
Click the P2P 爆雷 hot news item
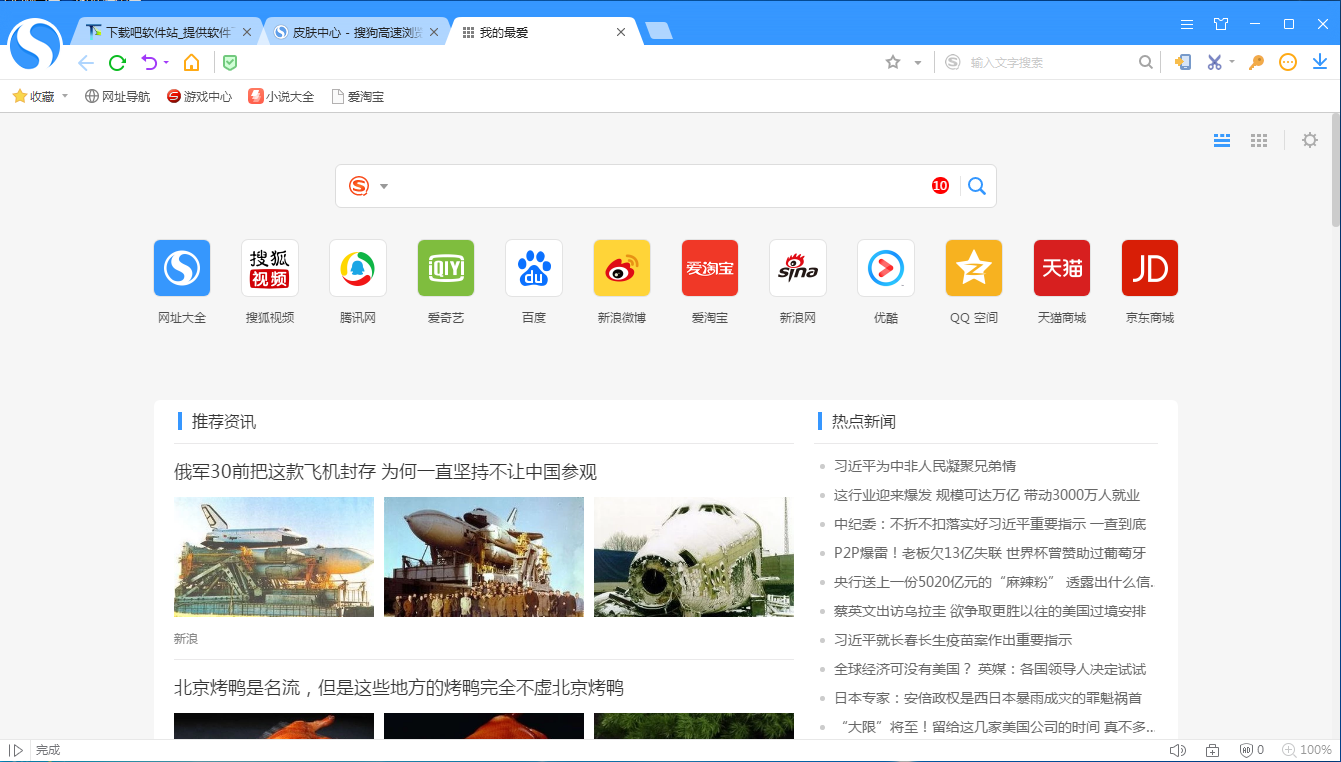tap(988, 553)
